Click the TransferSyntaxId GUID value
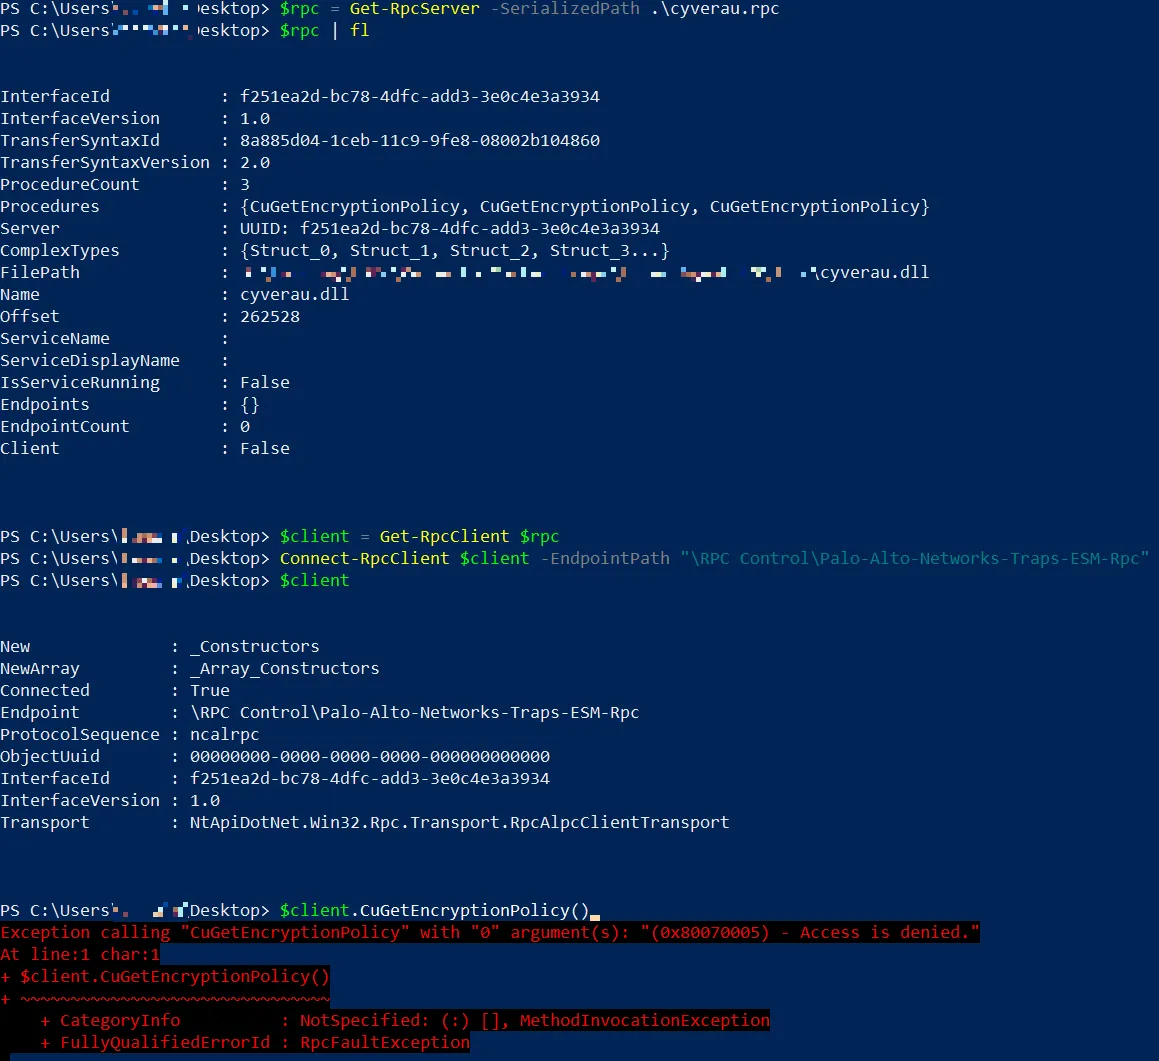This screenshot has height=1061, width=1159. tap(420, 140)
